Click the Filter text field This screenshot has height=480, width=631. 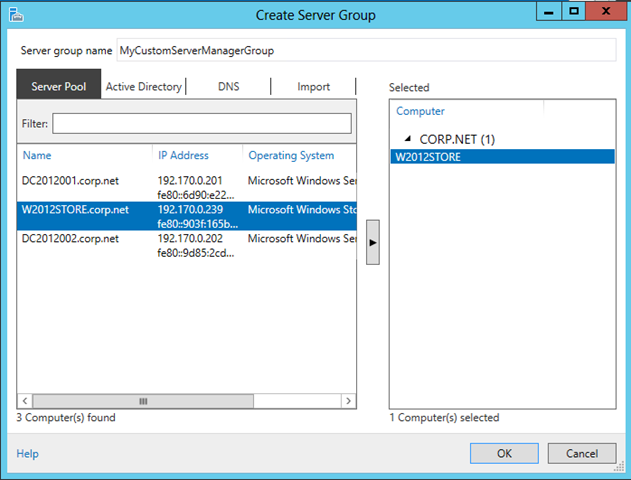tap(202, 123)
